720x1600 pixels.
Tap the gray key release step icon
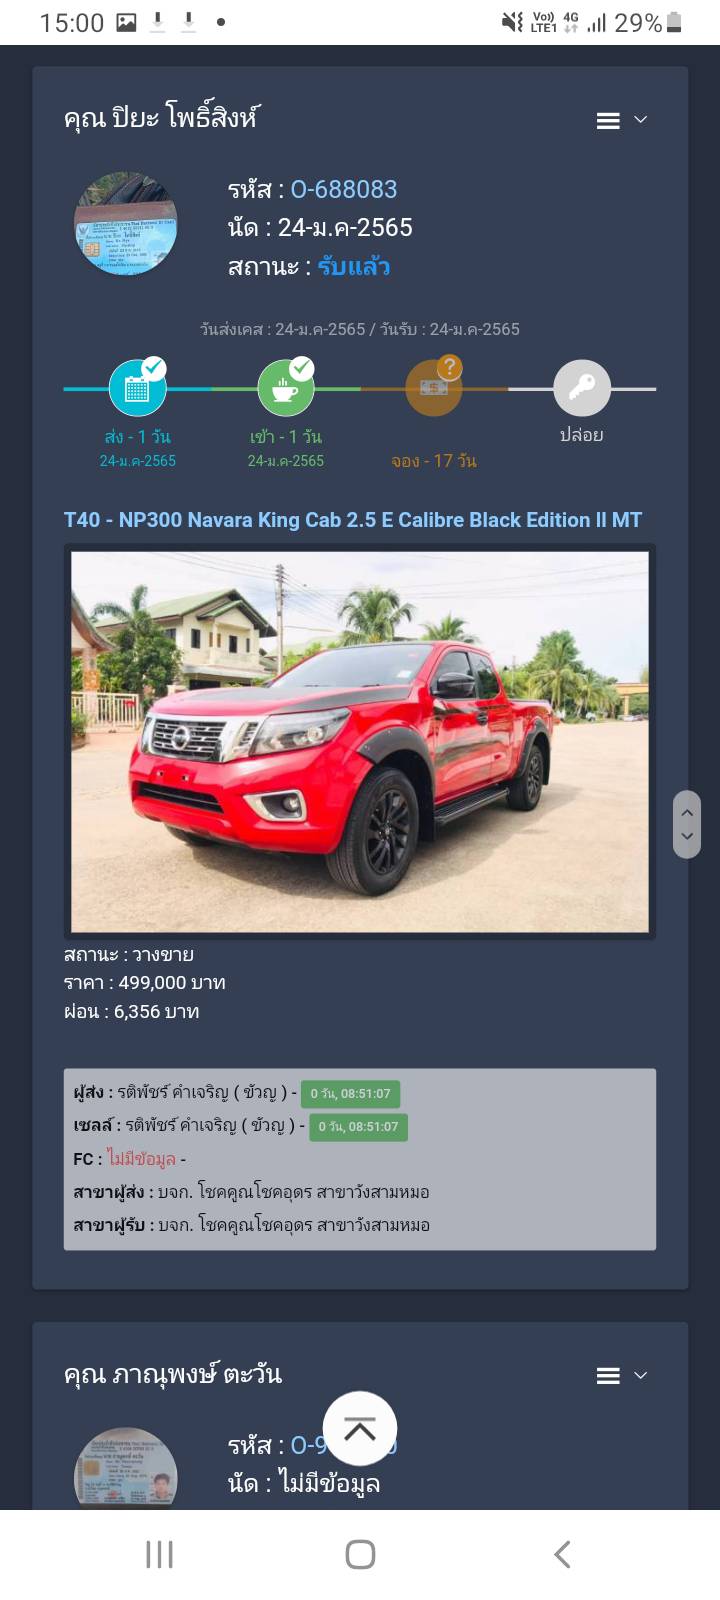[x=582, y=388]
